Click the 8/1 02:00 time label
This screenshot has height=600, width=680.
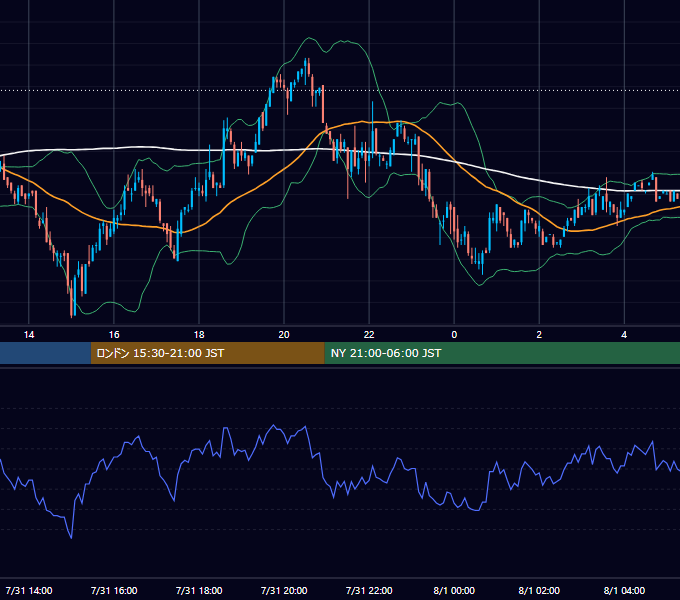539,590
